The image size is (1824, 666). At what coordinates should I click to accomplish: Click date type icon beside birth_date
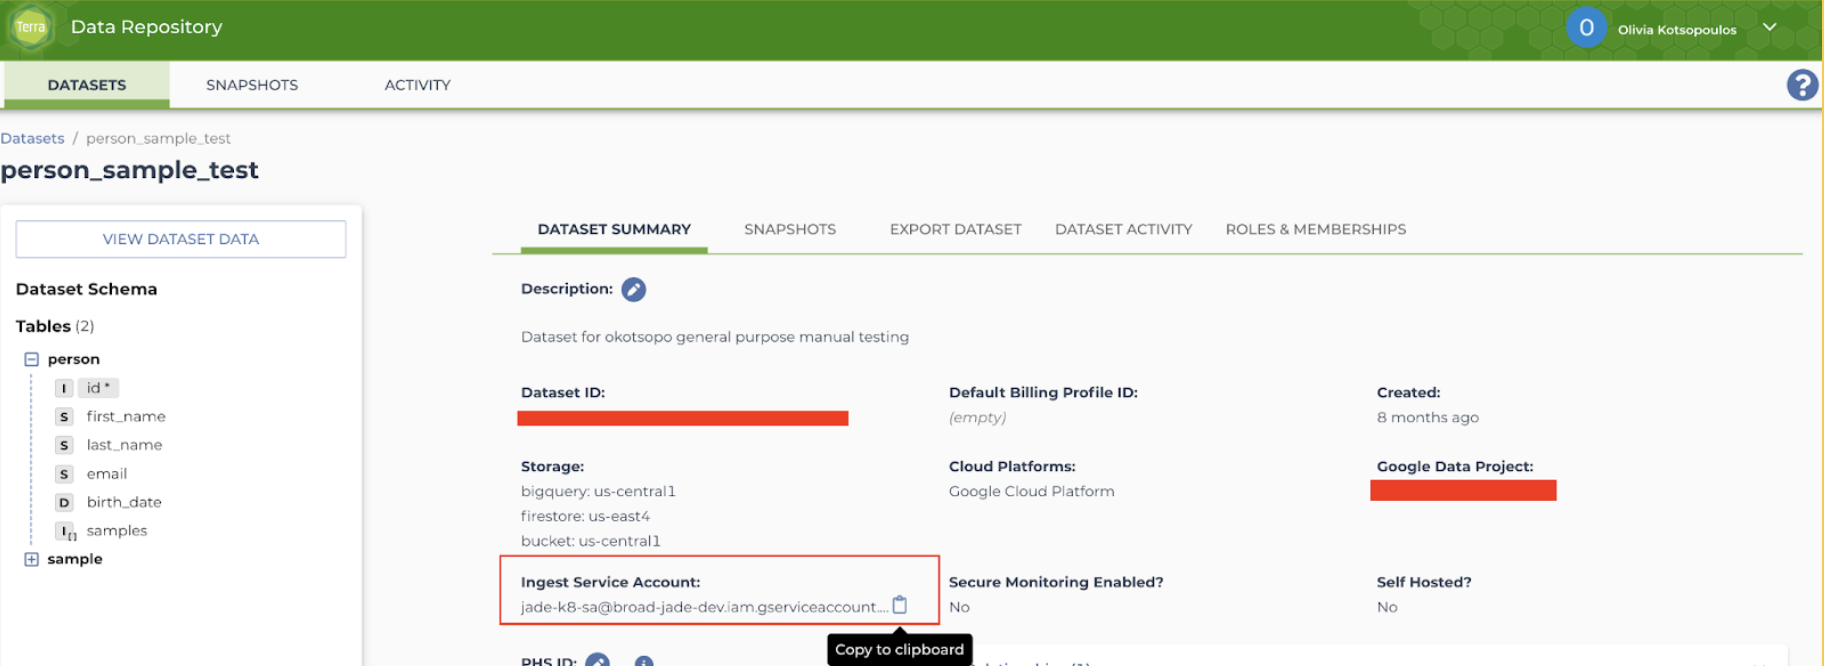(x=64, y=502)
